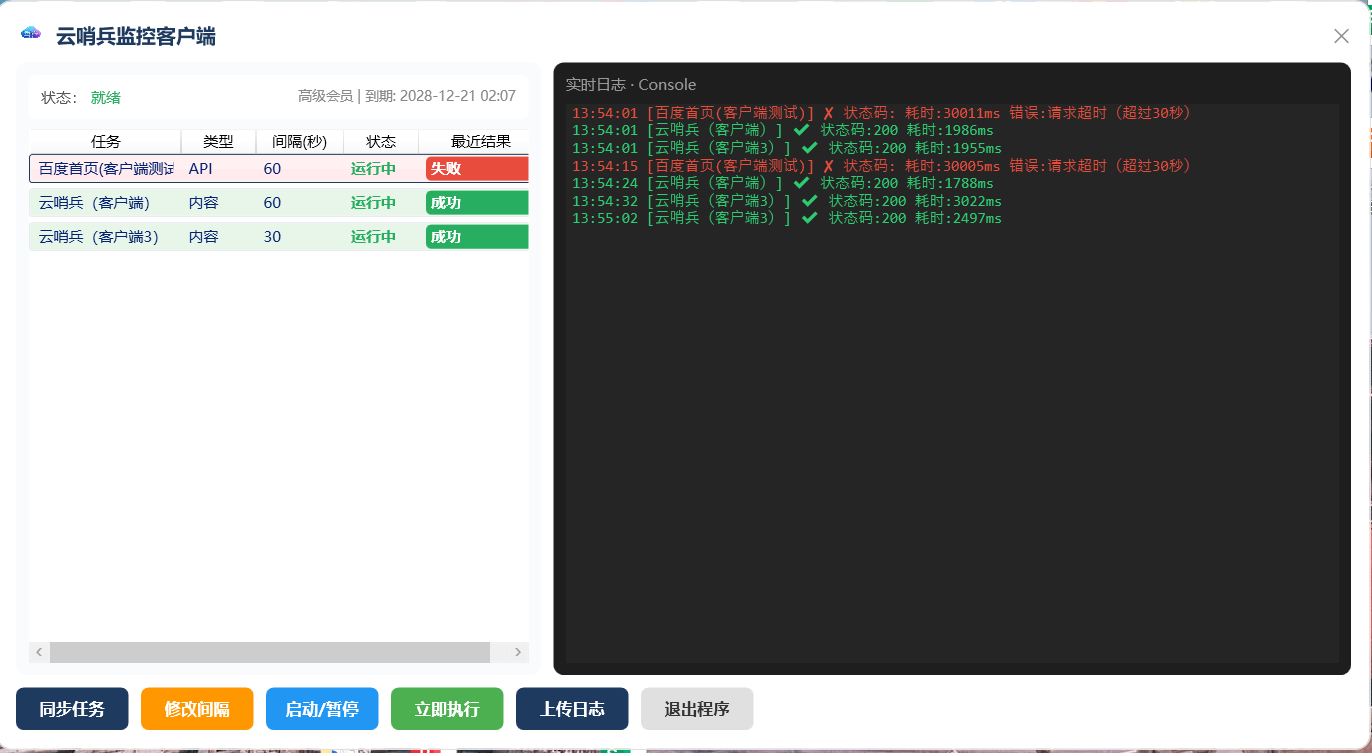This screenshot has height=753, width=1372.
Task: Click log line with 耗时:1955ms
Action: [787, 148]
